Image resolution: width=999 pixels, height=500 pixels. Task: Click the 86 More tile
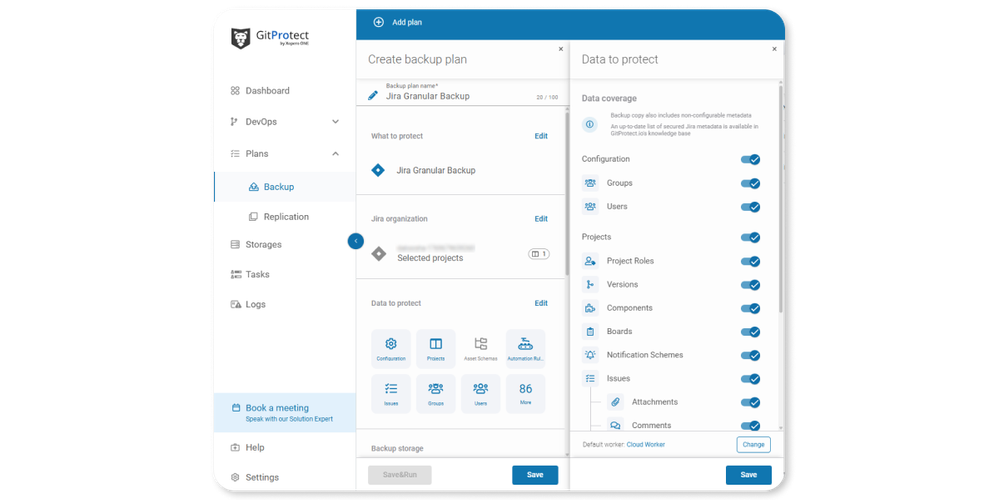[x=525, y=394]
